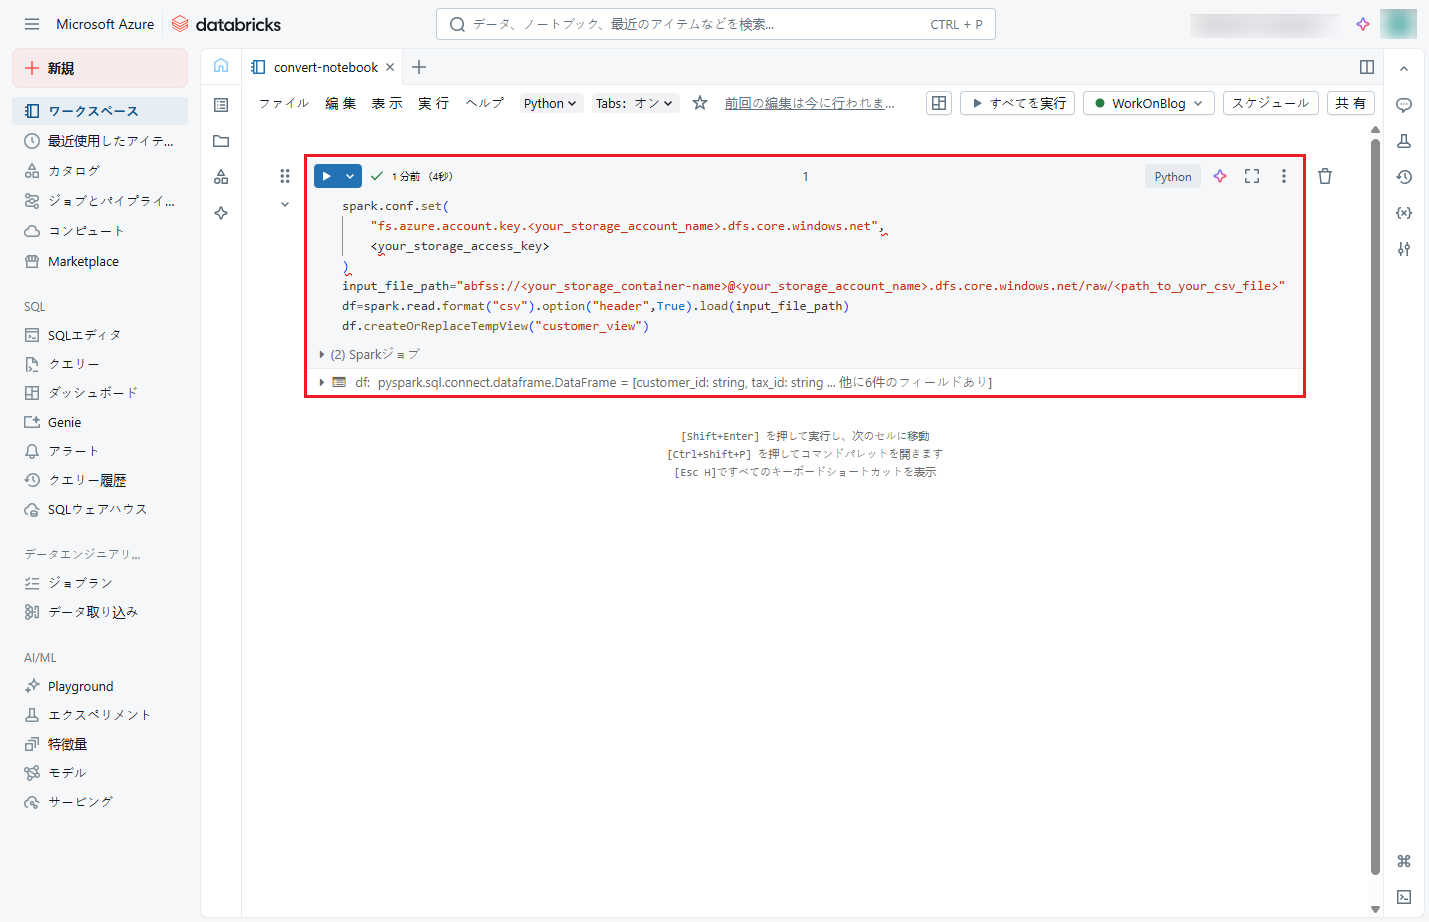Star the notebook as favorite

coord(700,103)
